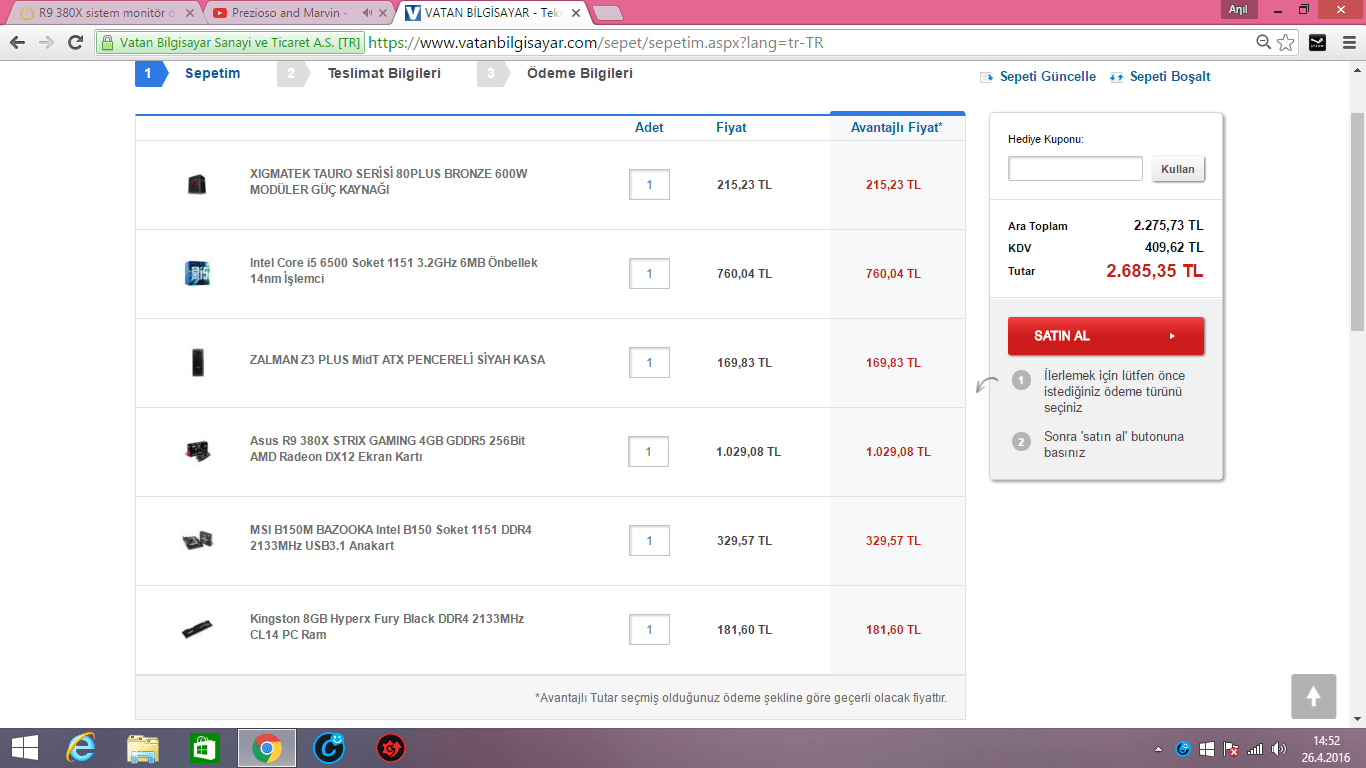Click the browser forward arrow
Viewport: 1366px width, 768px height.
pos(46,43)
